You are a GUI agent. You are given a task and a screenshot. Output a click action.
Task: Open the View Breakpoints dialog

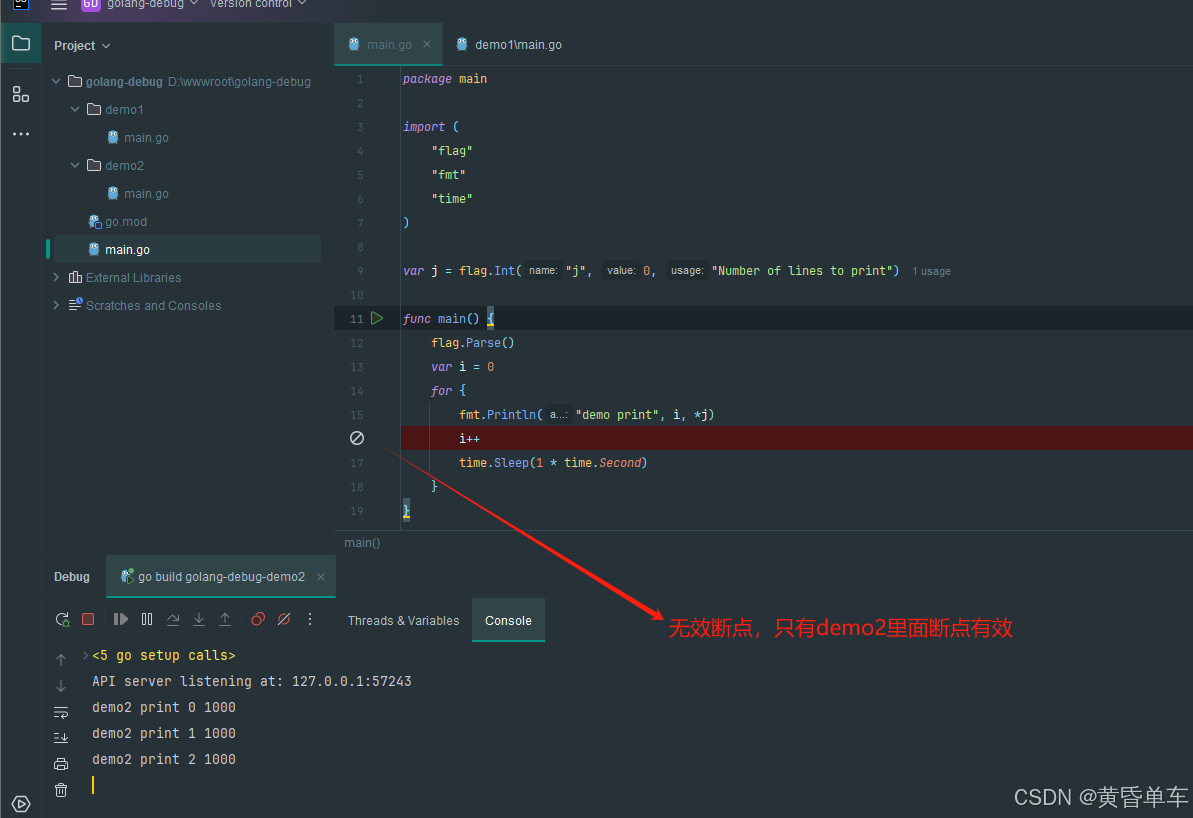(x=258, y=620)
